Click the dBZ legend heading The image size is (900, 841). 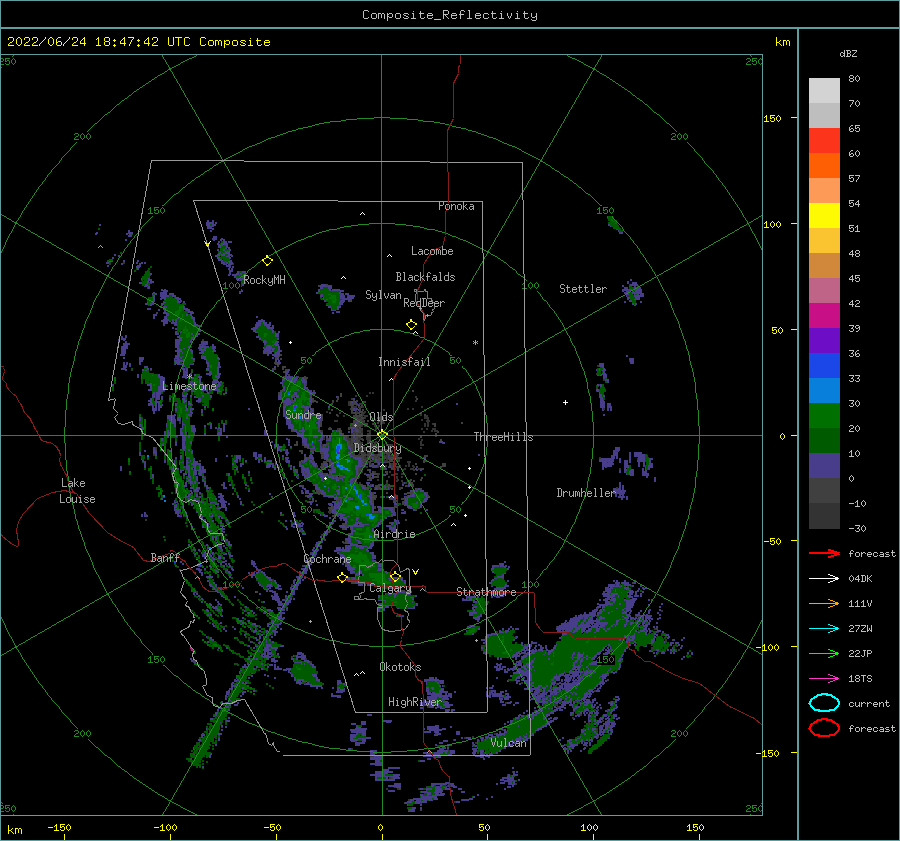[848, 53]
